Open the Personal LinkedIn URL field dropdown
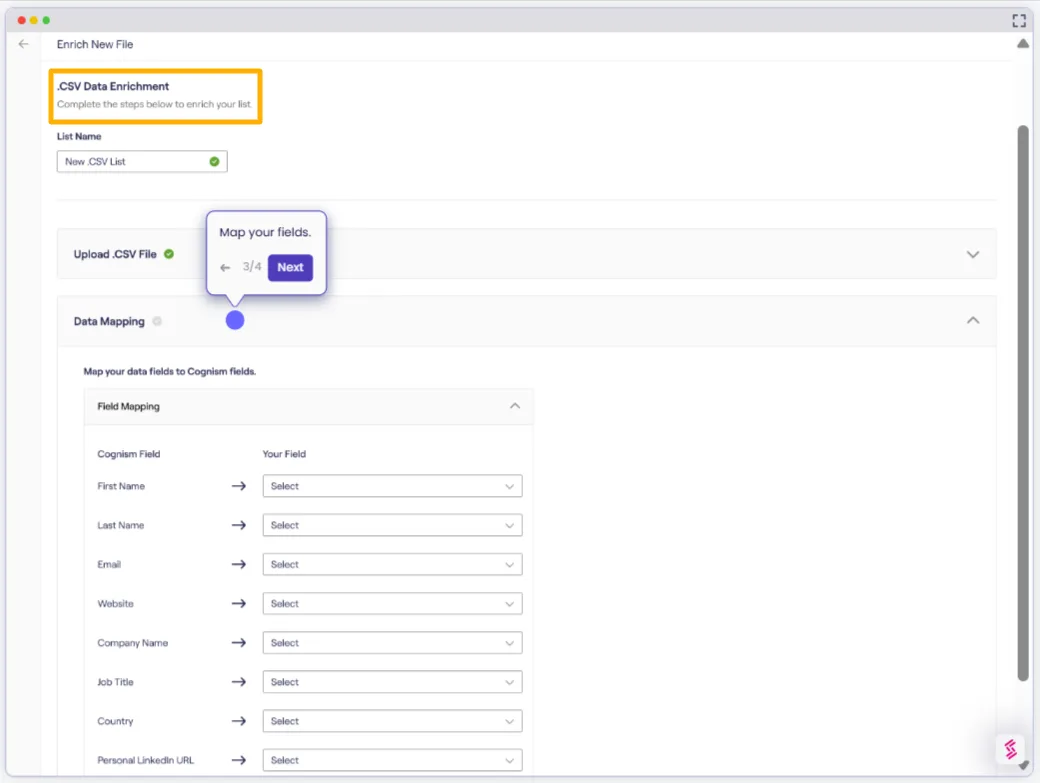The height and width of the screenshot is (783, 1040). coord(392,760)
